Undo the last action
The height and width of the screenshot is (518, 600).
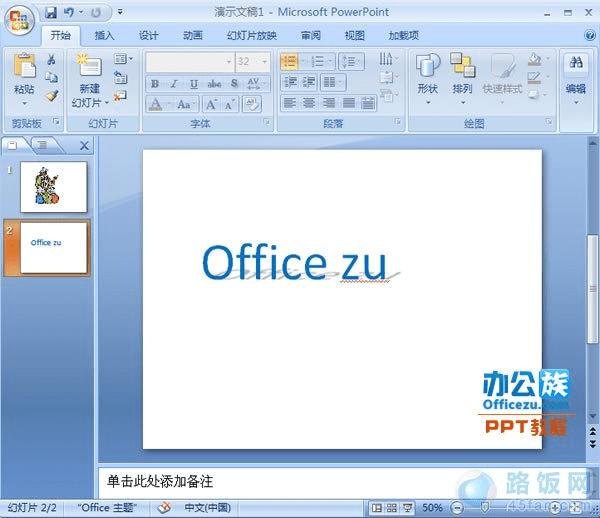[69, 13]
